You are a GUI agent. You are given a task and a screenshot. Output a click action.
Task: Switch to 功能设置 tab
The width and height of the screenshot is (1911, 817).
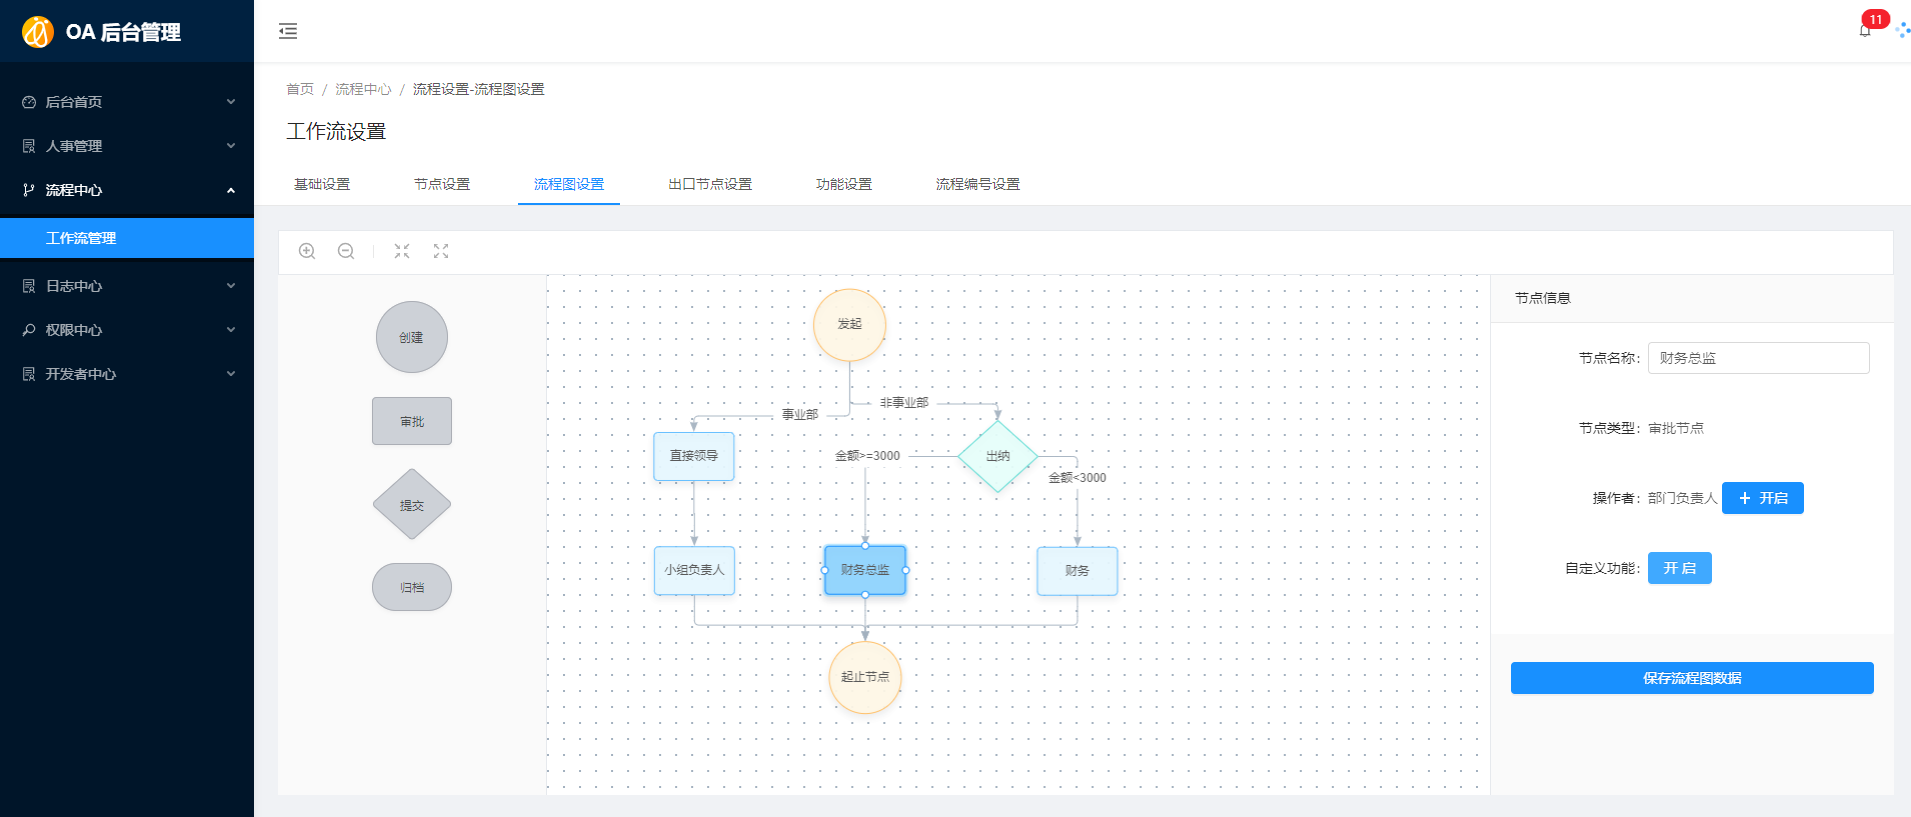[844, 184]
